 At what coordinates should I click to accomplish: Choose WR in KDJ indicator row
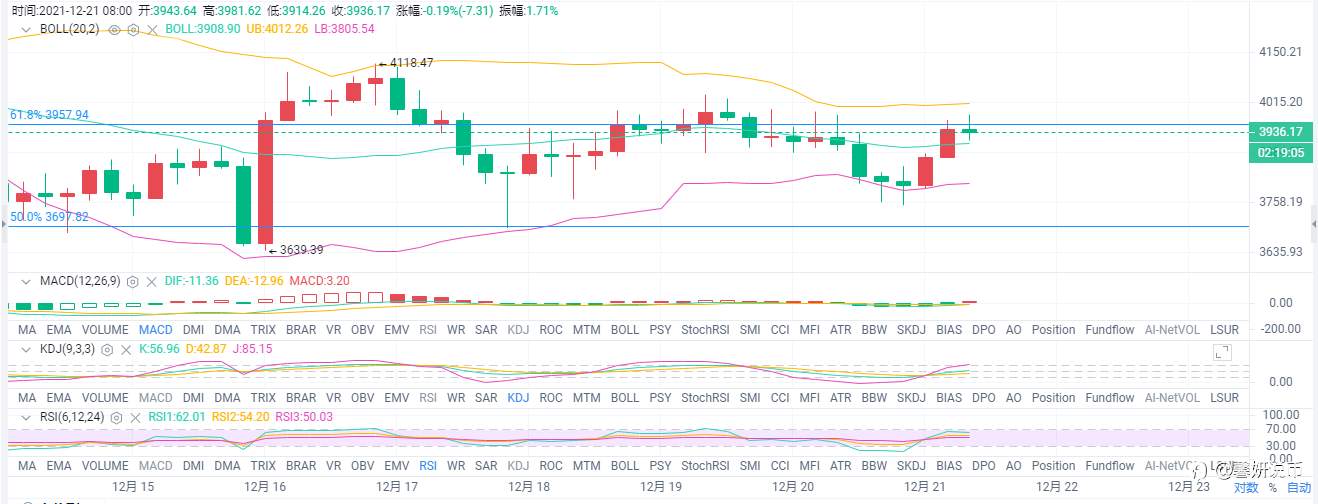[456, 398]
